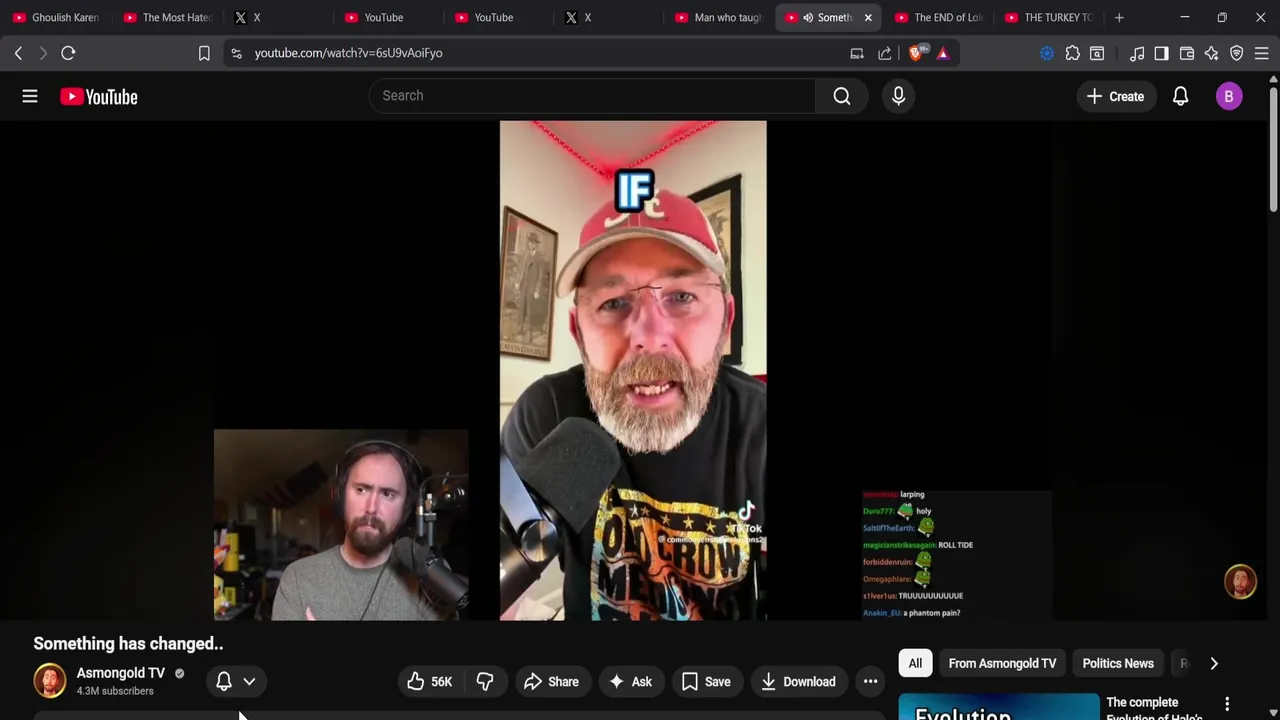Viewport: 1280px width, 720px height.
Task: Click the browser address bar URL
Action: [x=348, y=53]
